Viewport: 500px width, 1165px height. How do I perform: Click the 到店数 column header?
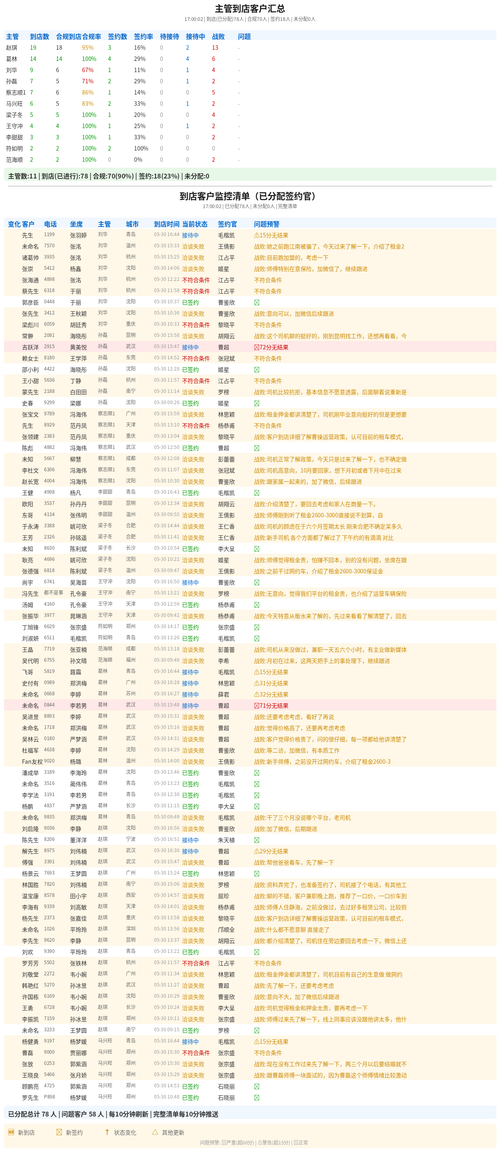tap(39, 36)
